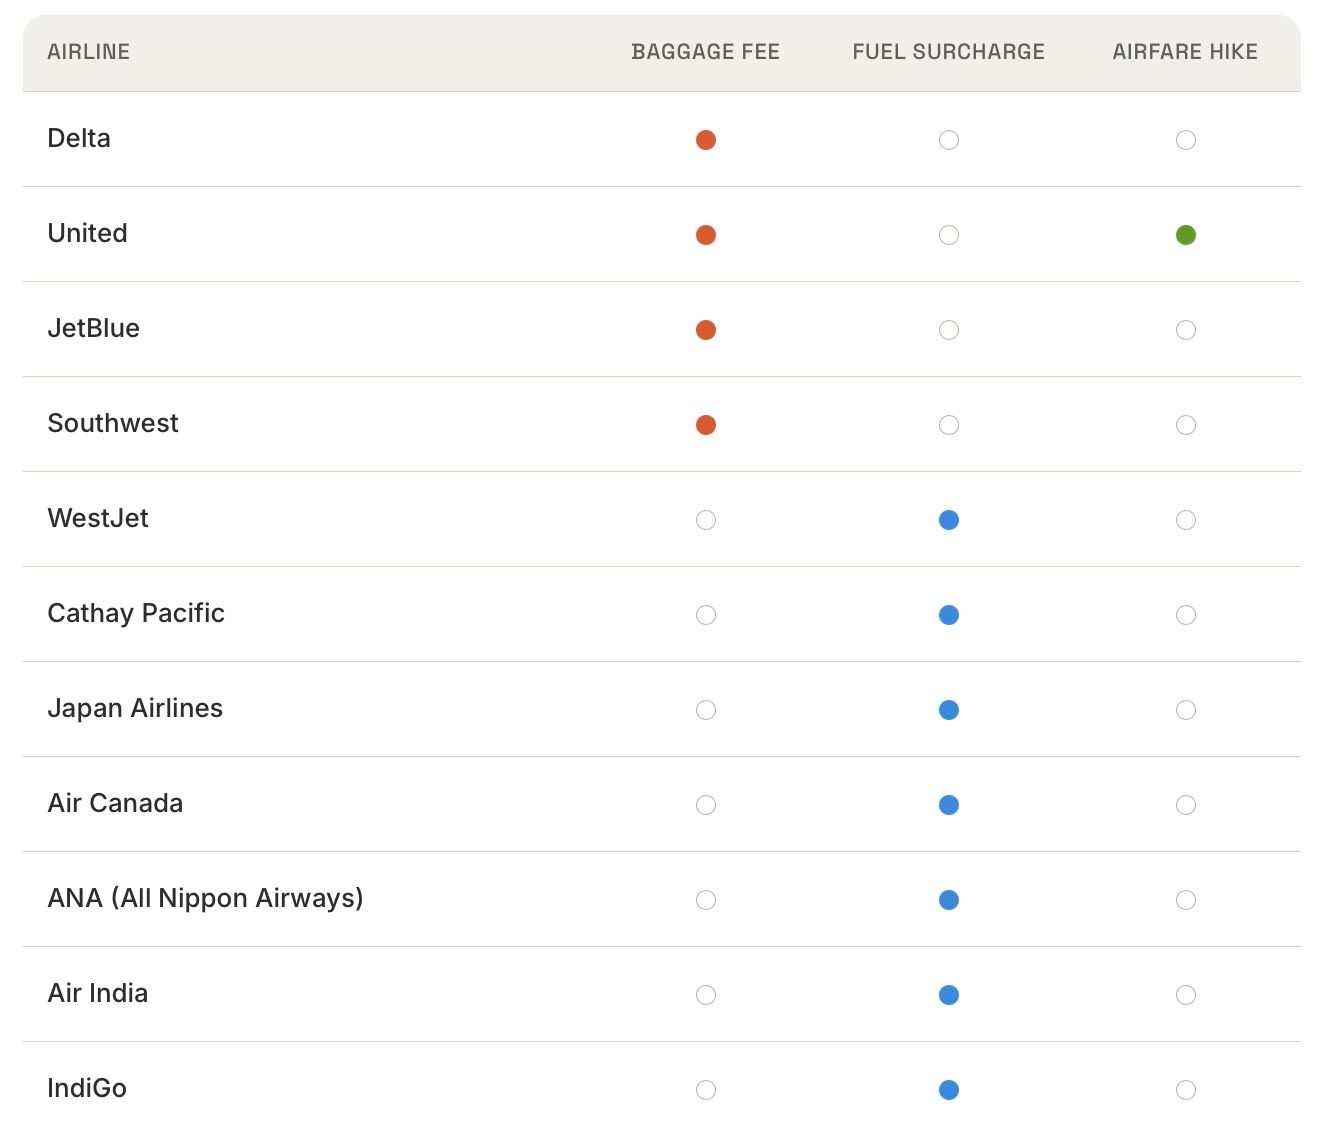The image size is (1332, 1127).
Task: Click ANA's blue fuel surcharge dot
Action: [949, 900]
